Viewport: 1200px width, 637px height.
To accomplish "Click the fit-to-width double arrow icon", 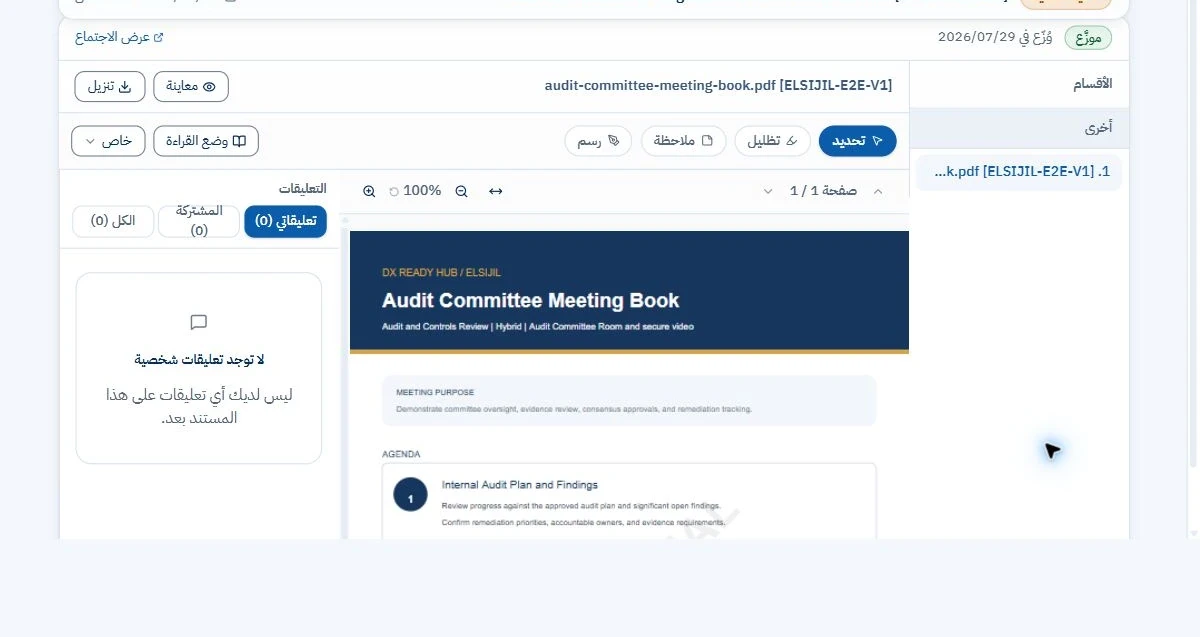I will (x=495, y=191).
